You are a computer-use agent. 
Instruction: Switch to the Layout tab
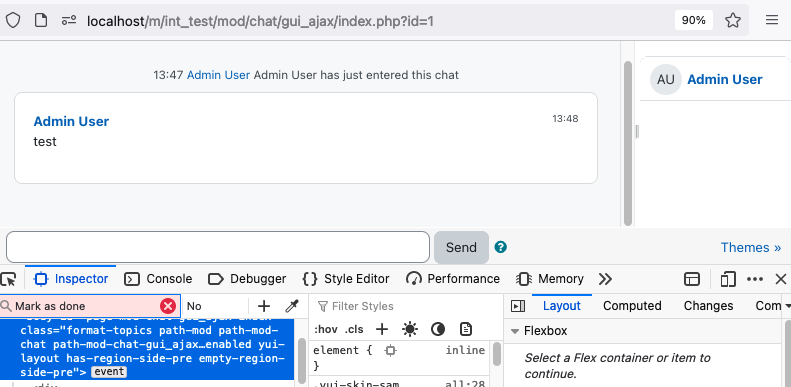click(561, 306)
